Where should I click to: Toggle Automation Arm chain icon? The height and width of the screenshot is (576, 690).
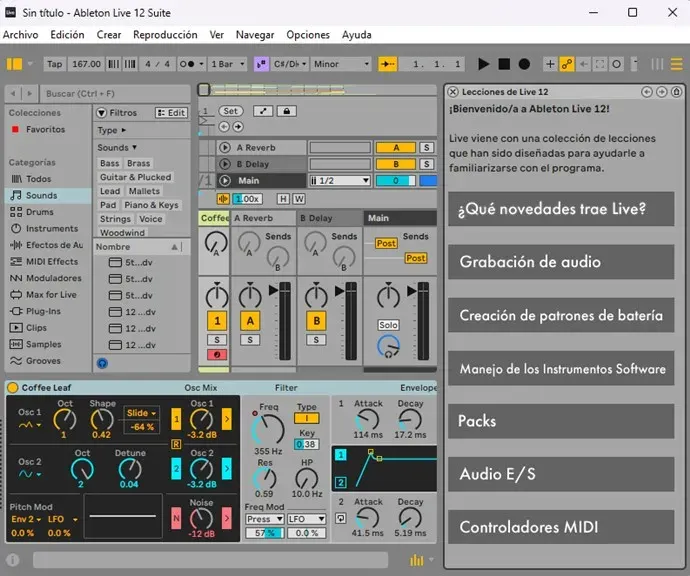[567, 64]
